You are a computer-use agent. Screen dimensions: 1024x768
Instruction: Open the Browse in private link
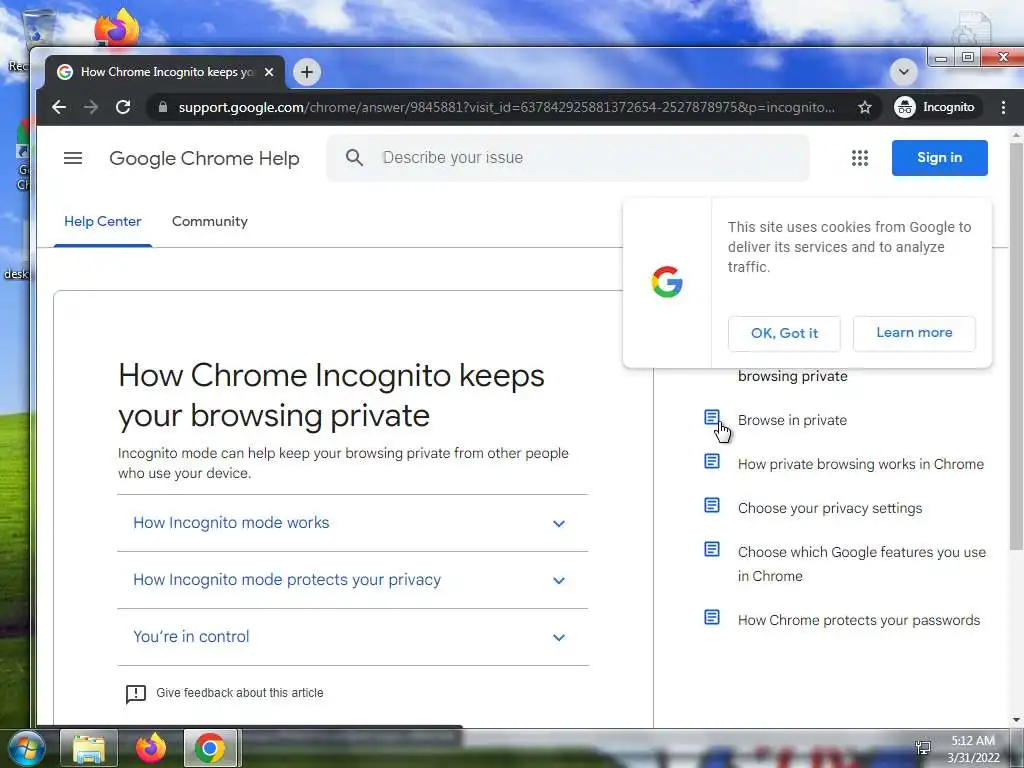coord(792,421)
